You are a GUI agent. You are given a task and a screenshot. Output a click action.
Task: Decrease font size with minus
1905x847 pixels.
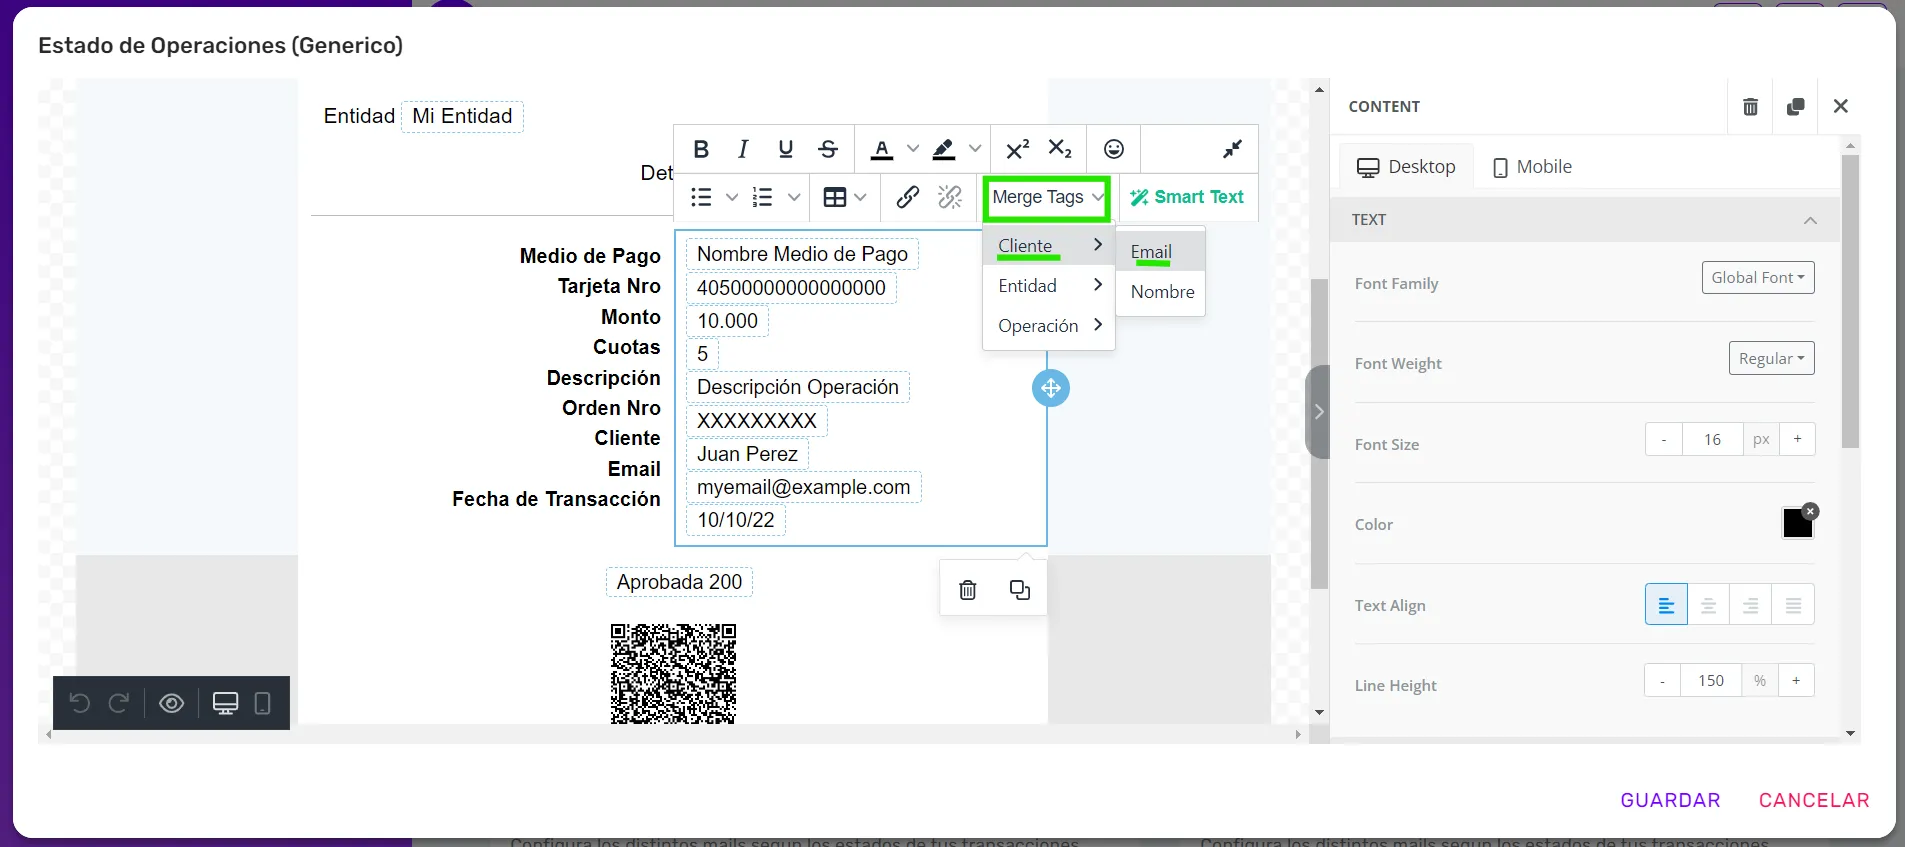tap(1664, 439)
